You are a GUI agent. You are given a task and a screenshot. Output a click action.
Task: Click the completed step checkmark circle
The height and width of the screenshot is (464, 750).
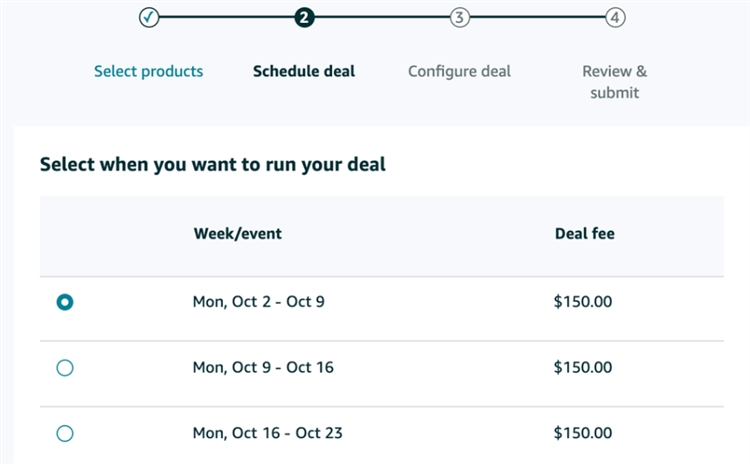point(149,18)
